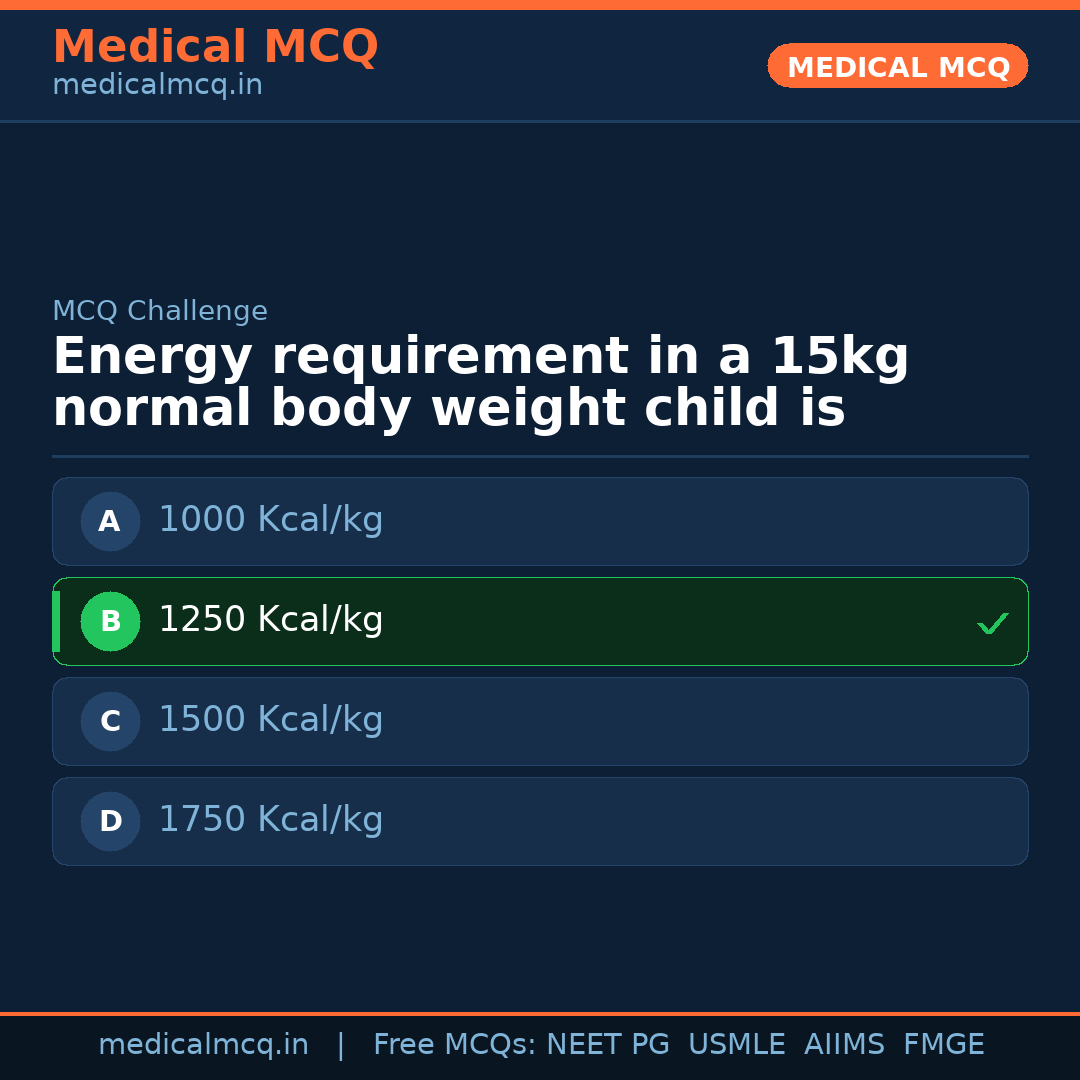Select answer option A, 1000 Kcal/kg
The image size is (1080, 1080).
point(540,521)
